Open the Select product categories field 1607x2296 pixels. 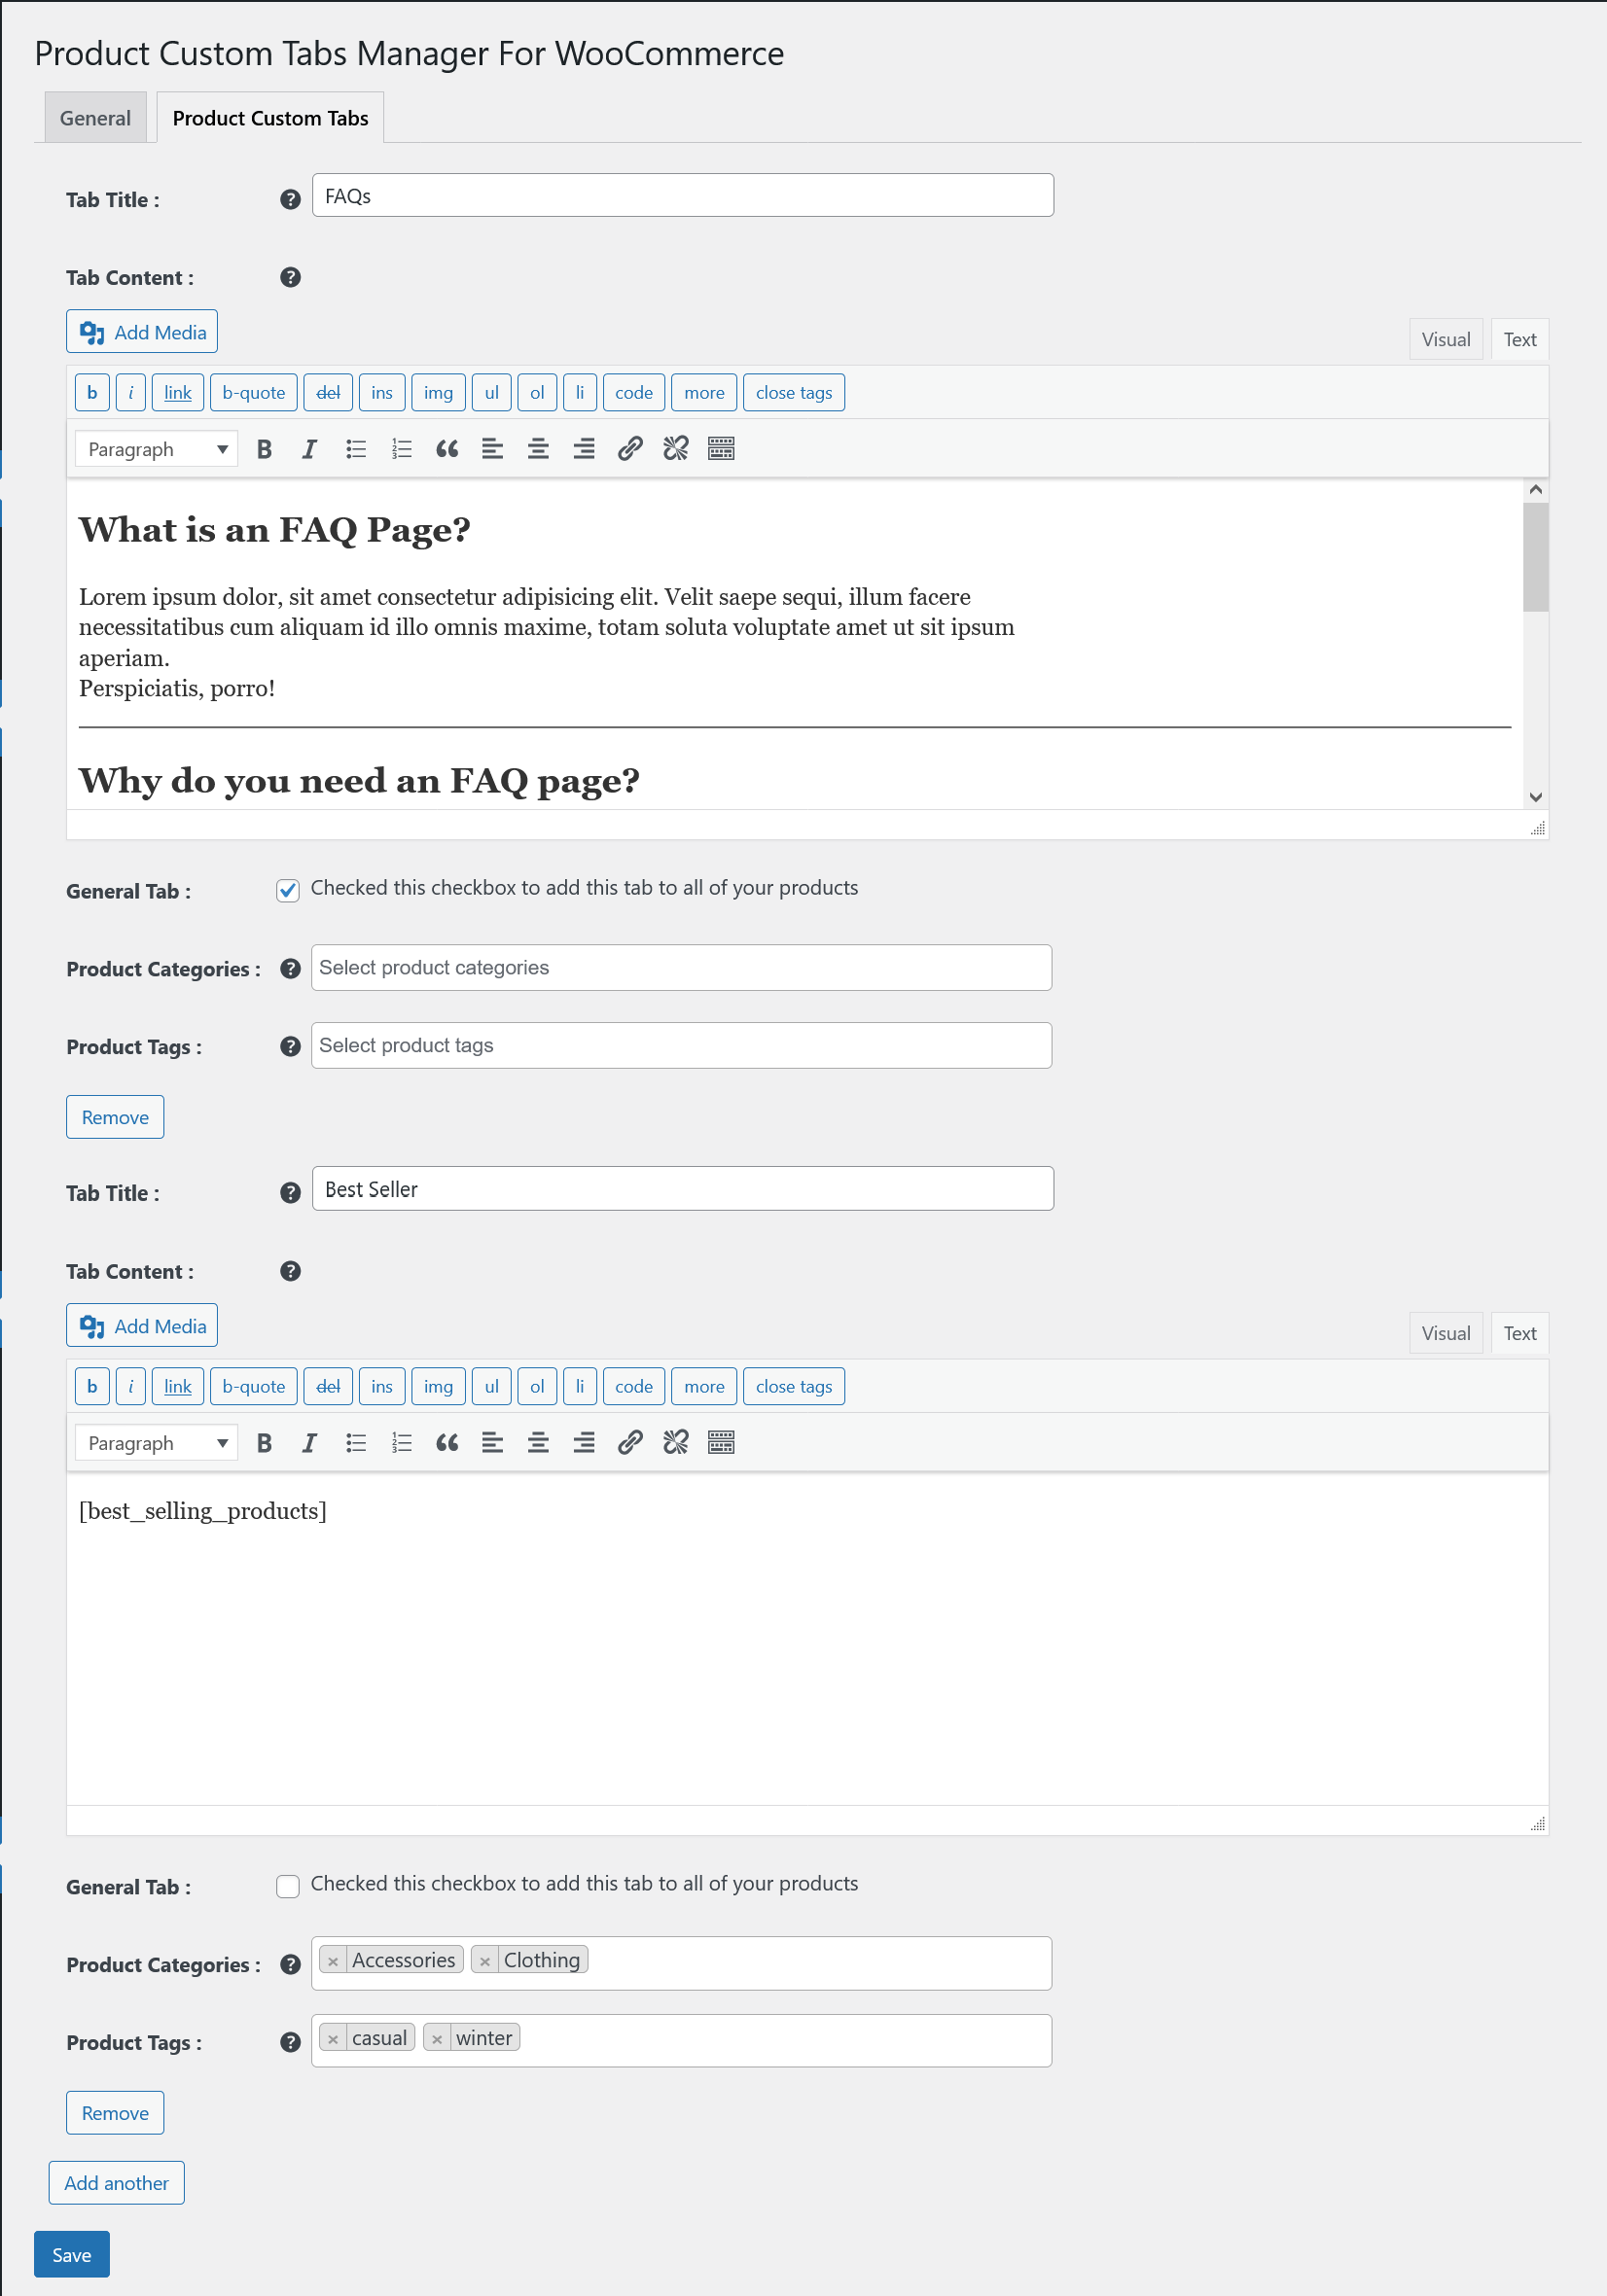681,967
